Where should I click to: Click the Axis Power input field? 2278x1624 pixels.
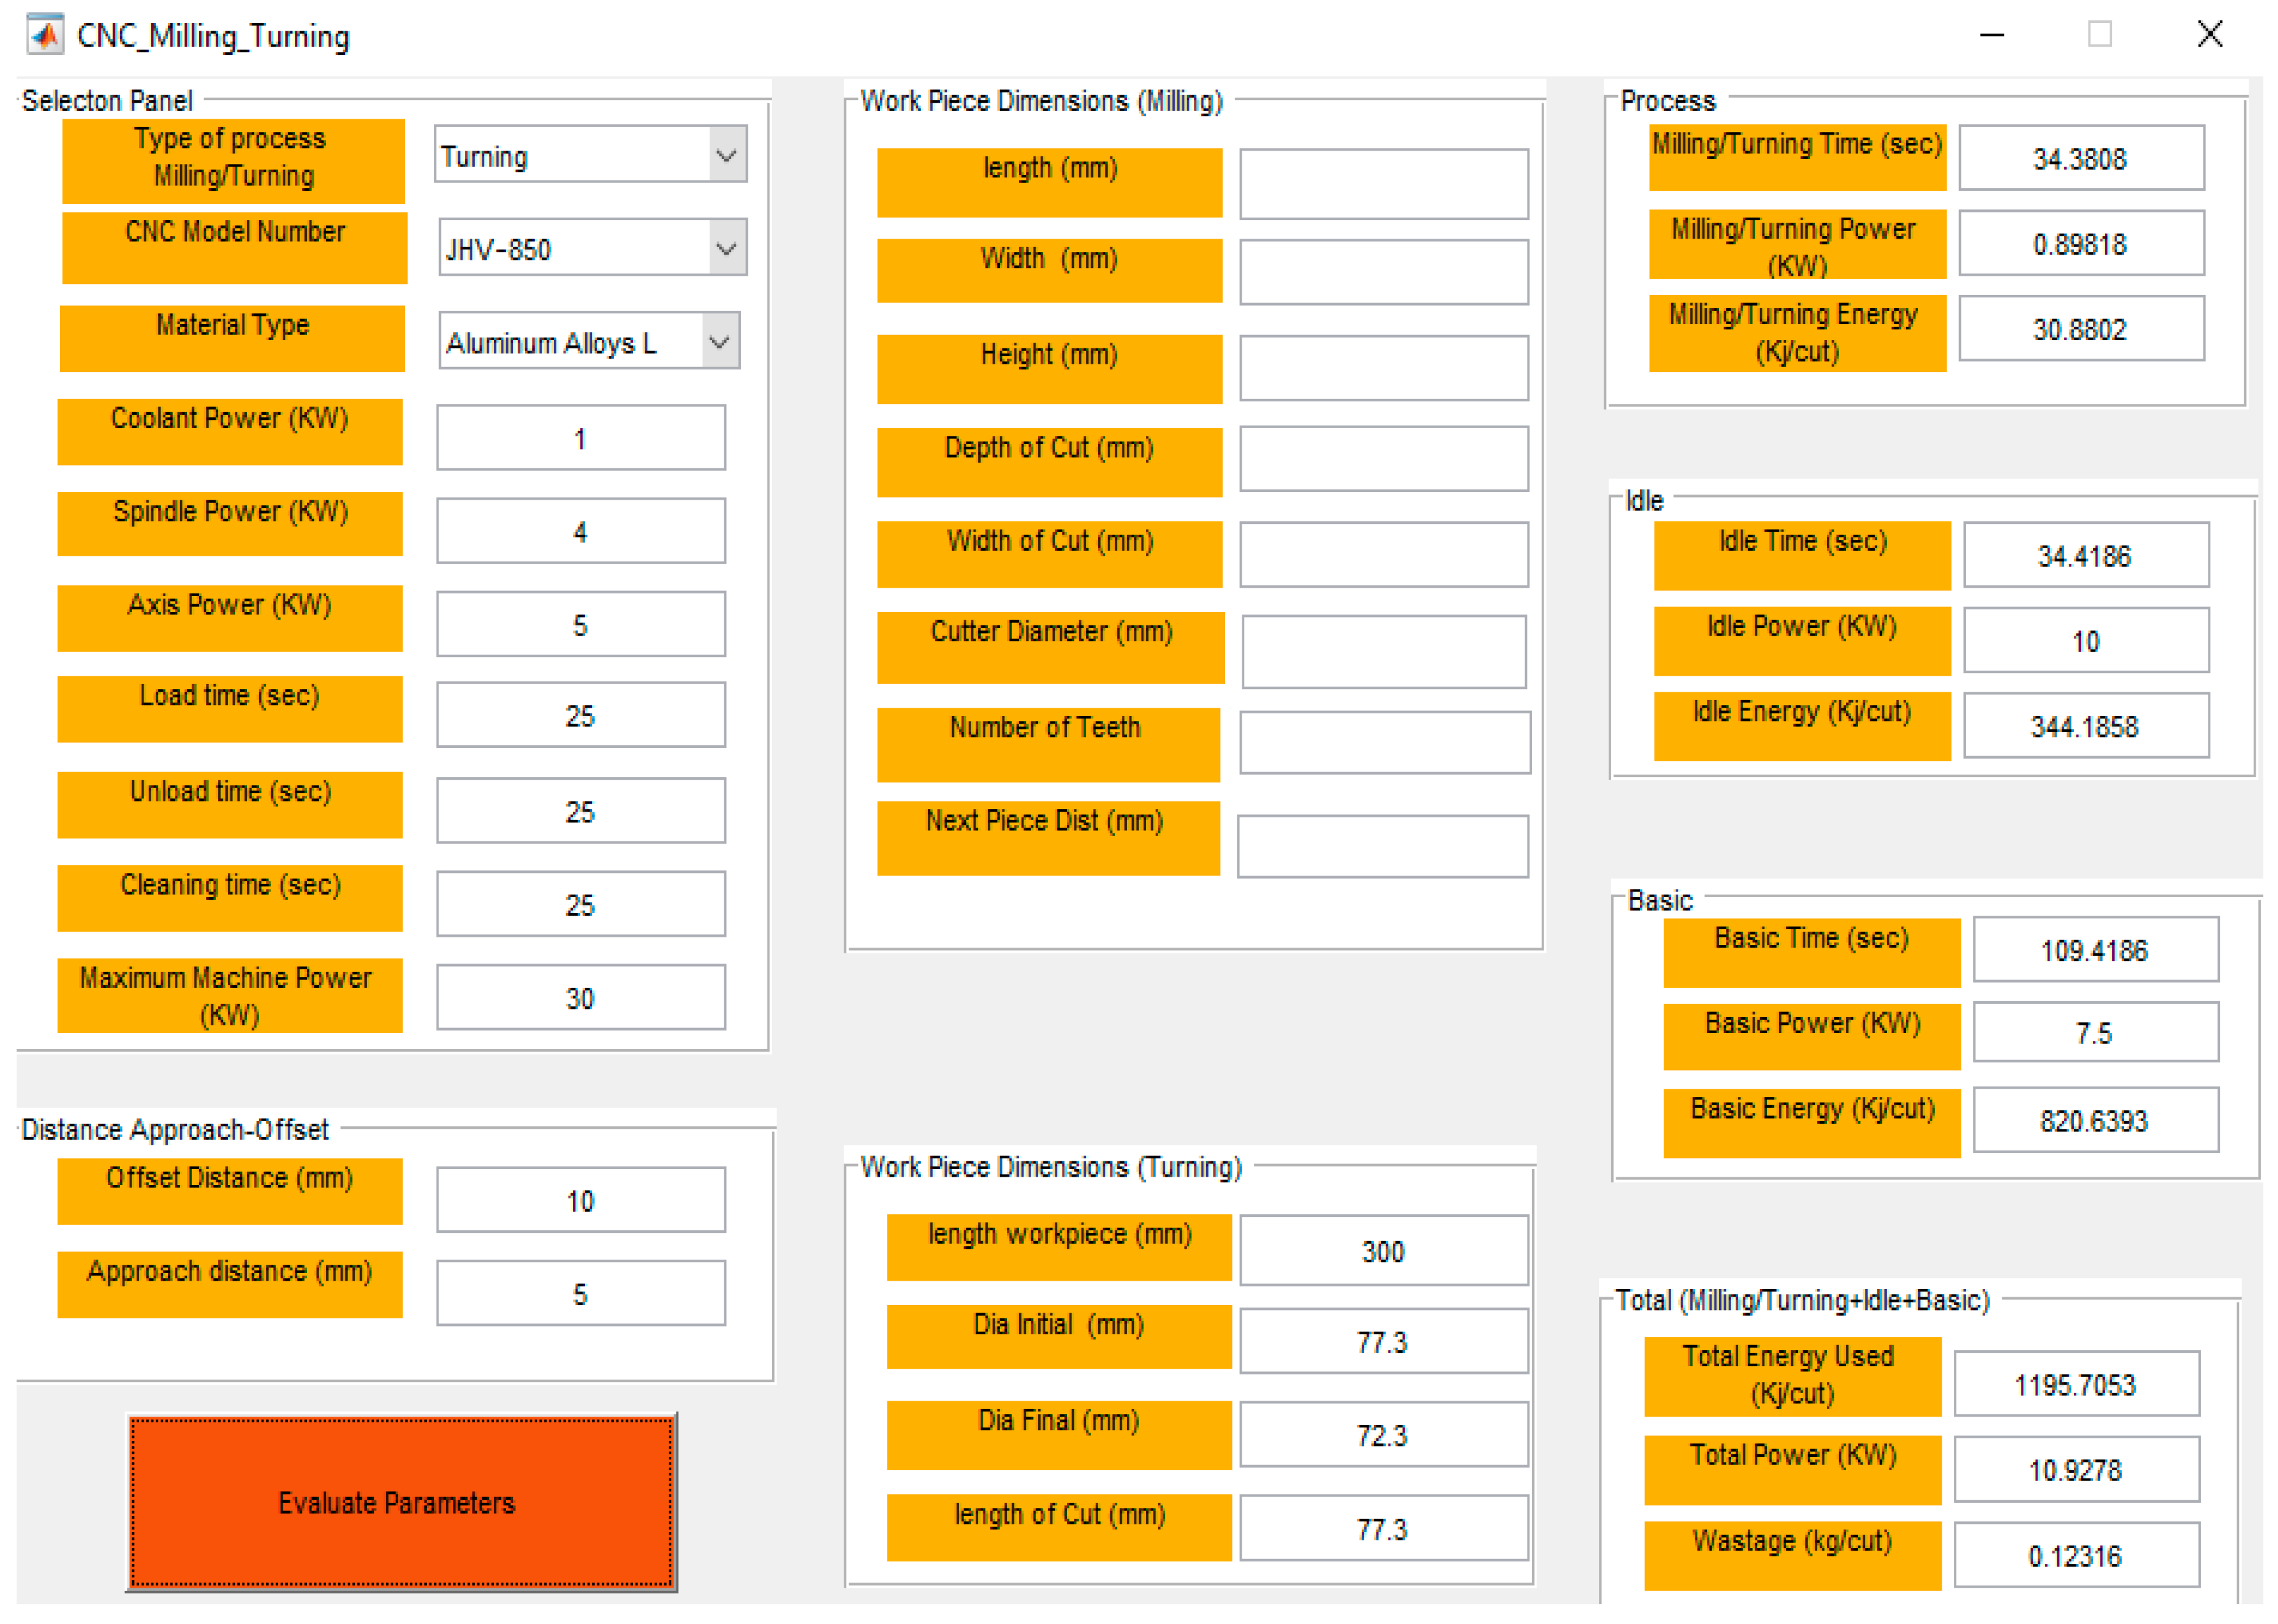tap(580, 625)
